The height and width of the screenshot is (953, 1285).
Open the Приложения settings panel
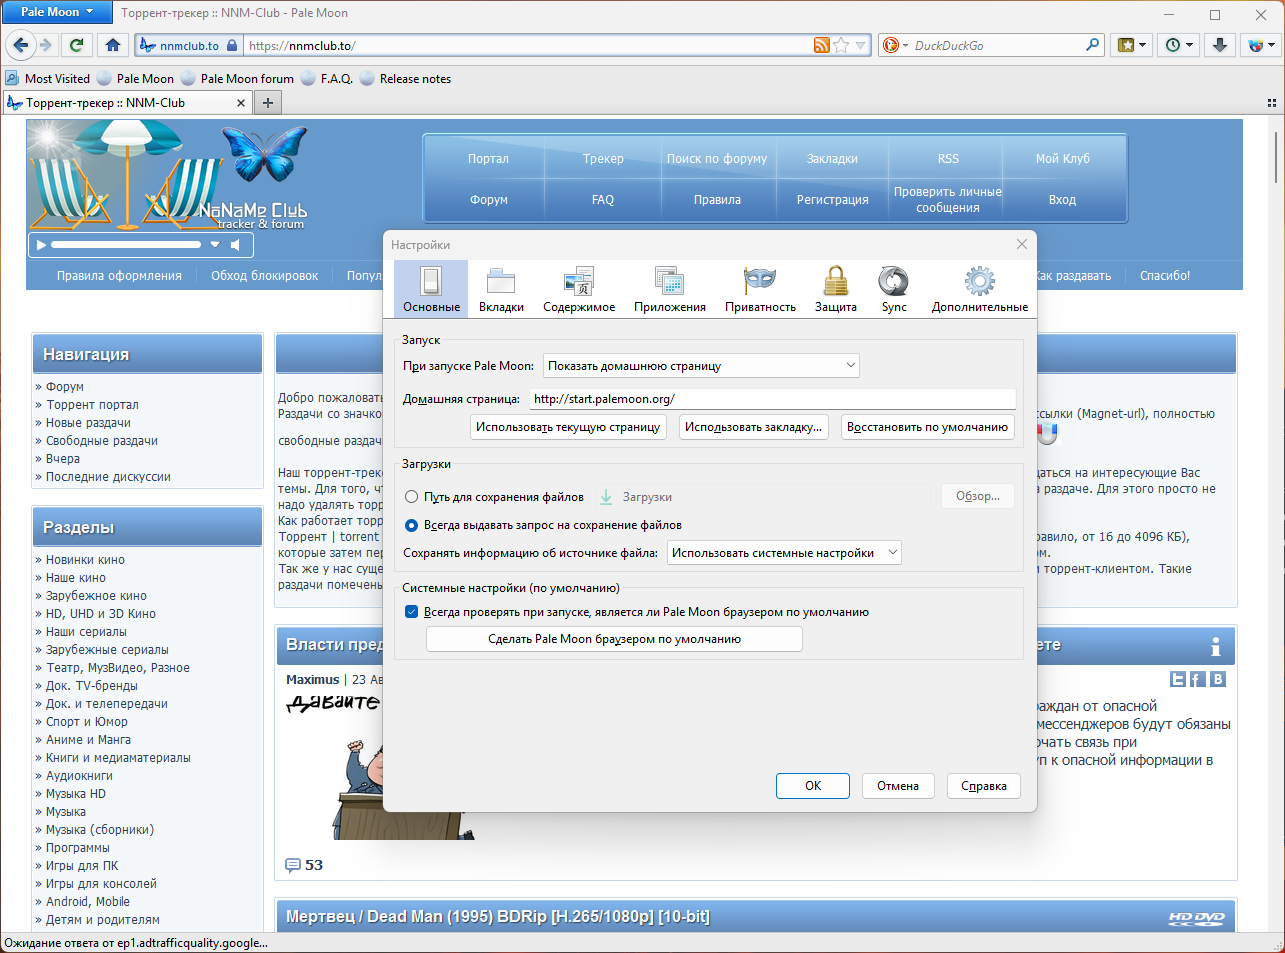[669, 289]
